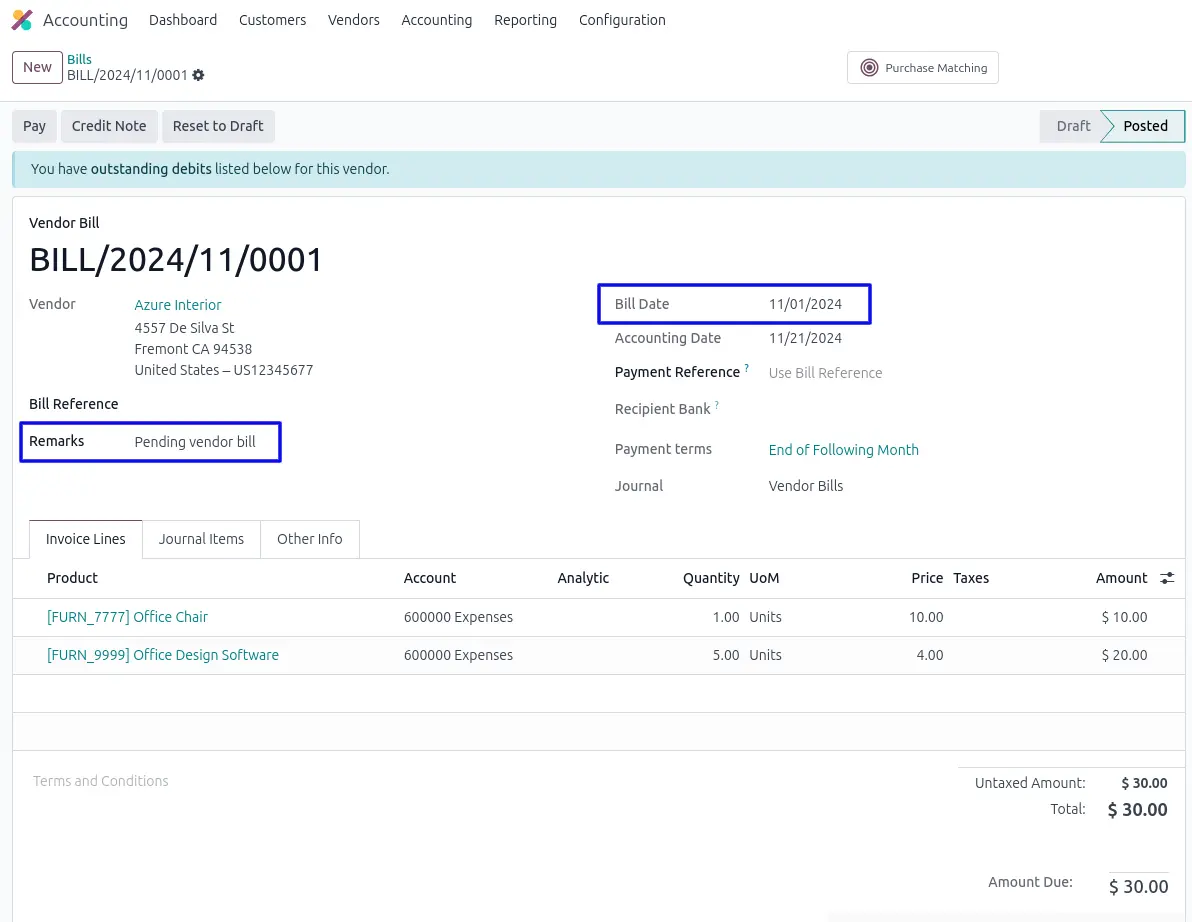This screenshot has width=1192, height=922.
Task: Open the Office Design Software product link
Action: pos(163,655)
